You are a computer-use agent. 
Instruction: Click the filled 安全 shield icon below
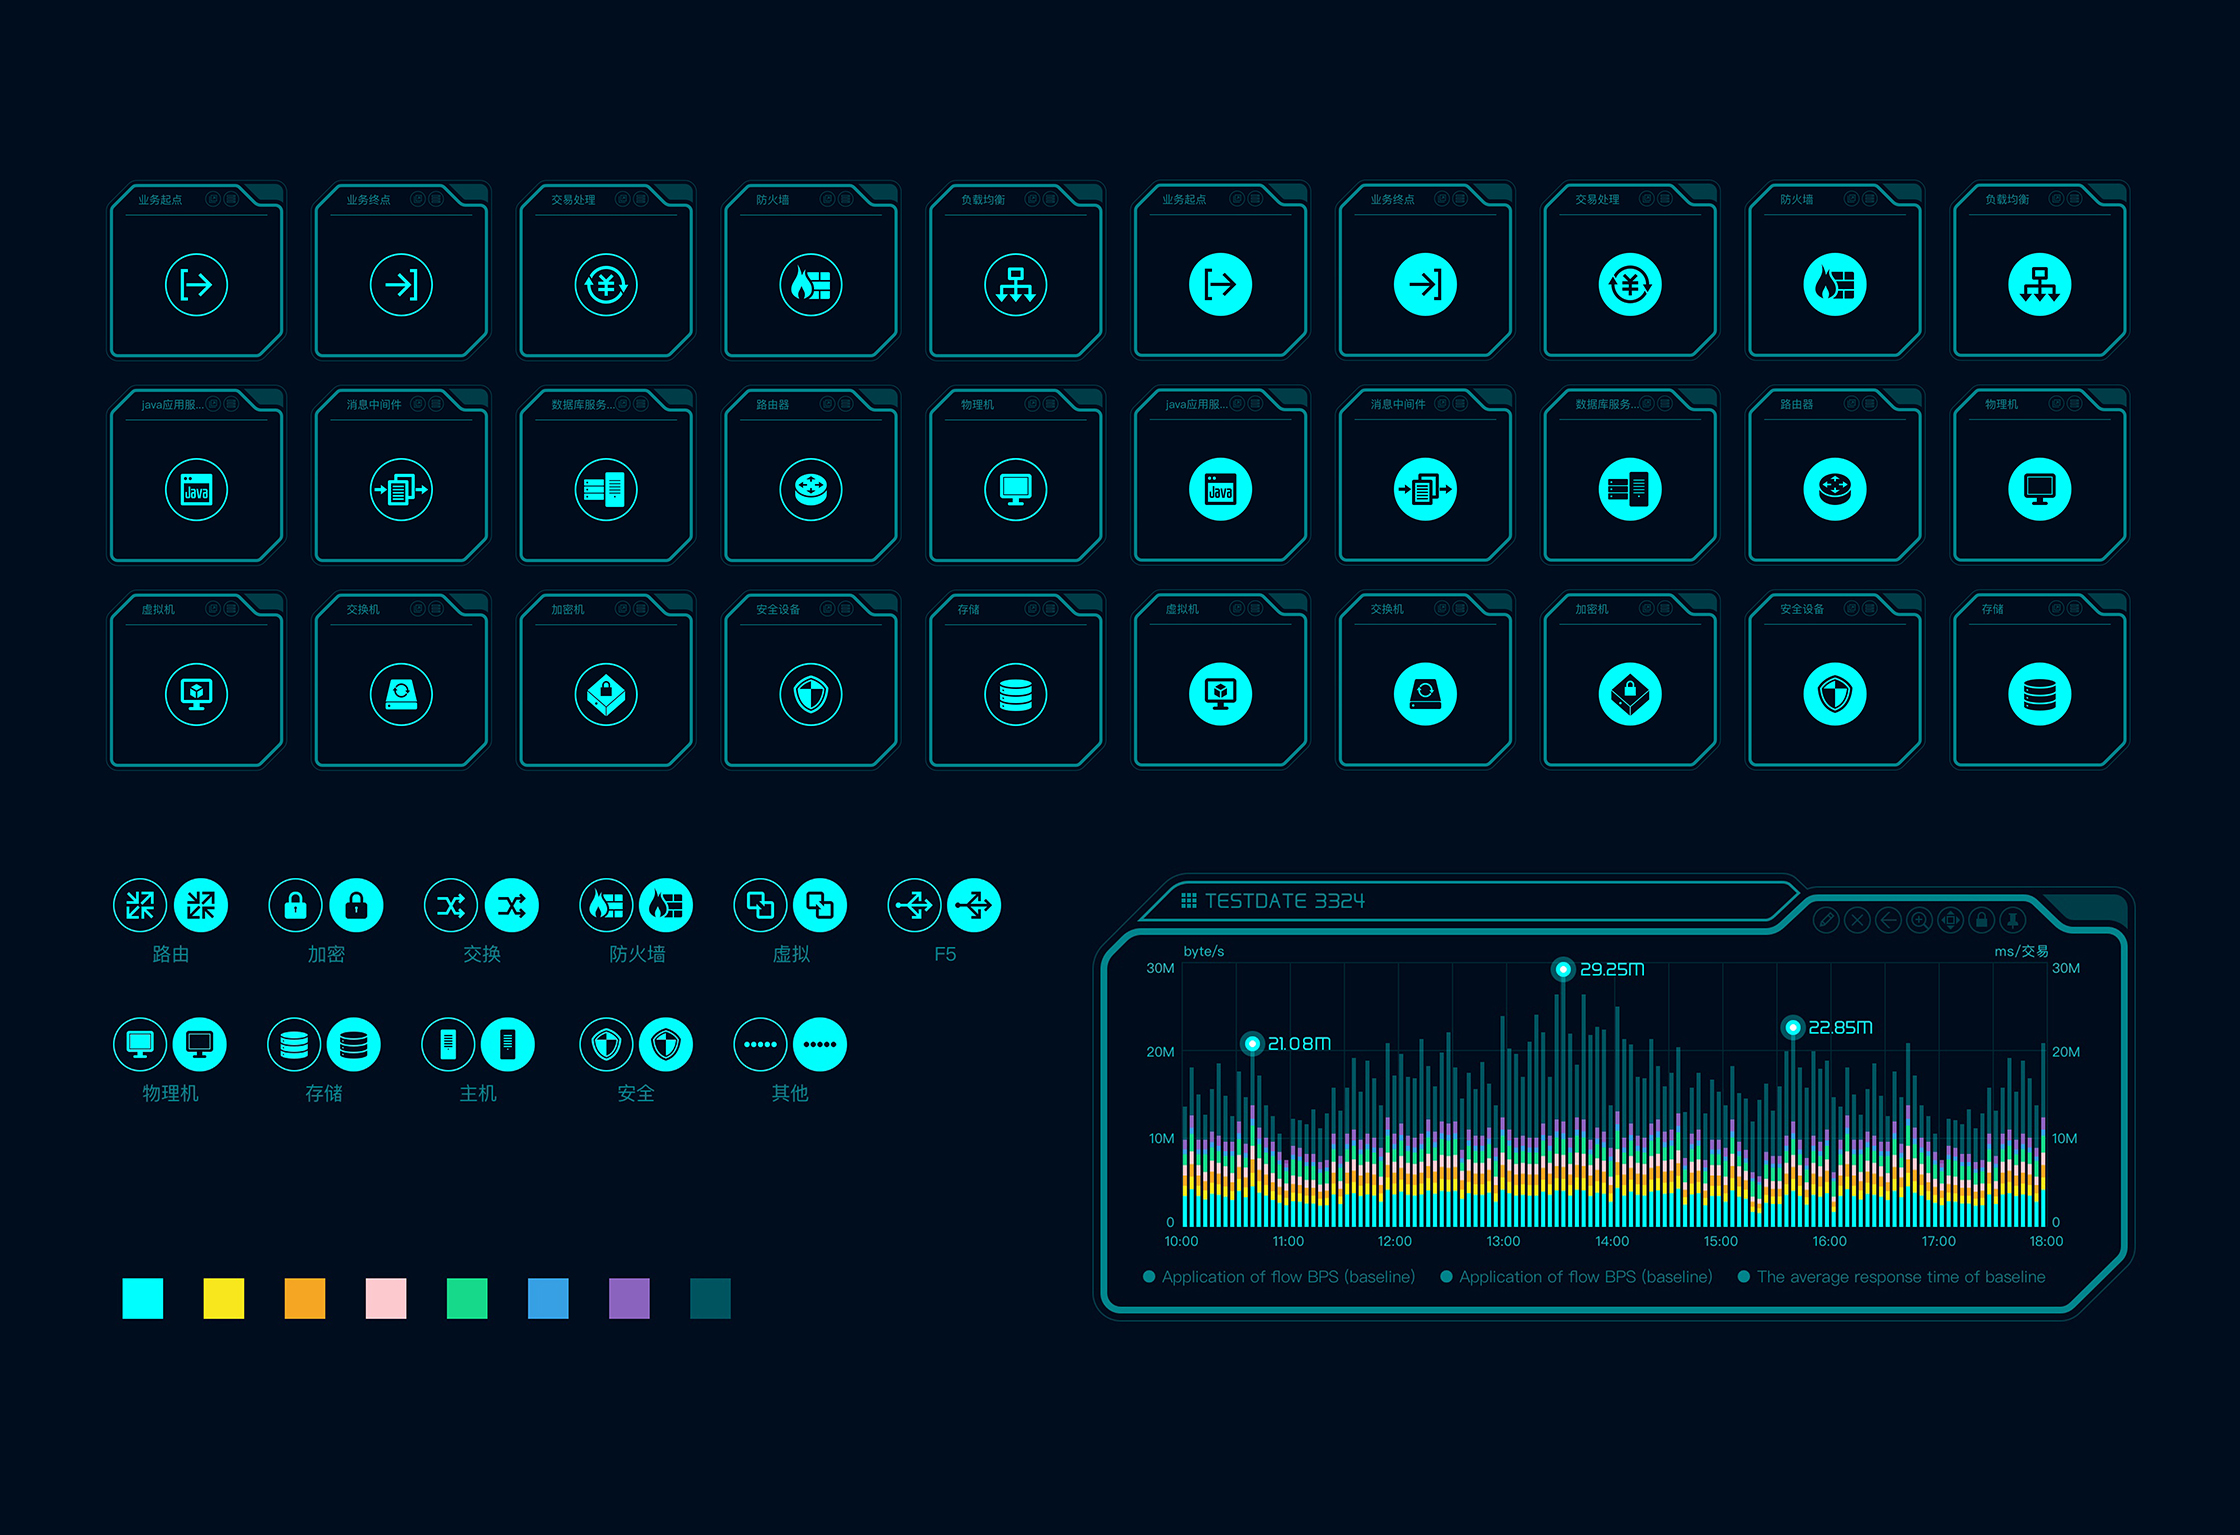666,1045
